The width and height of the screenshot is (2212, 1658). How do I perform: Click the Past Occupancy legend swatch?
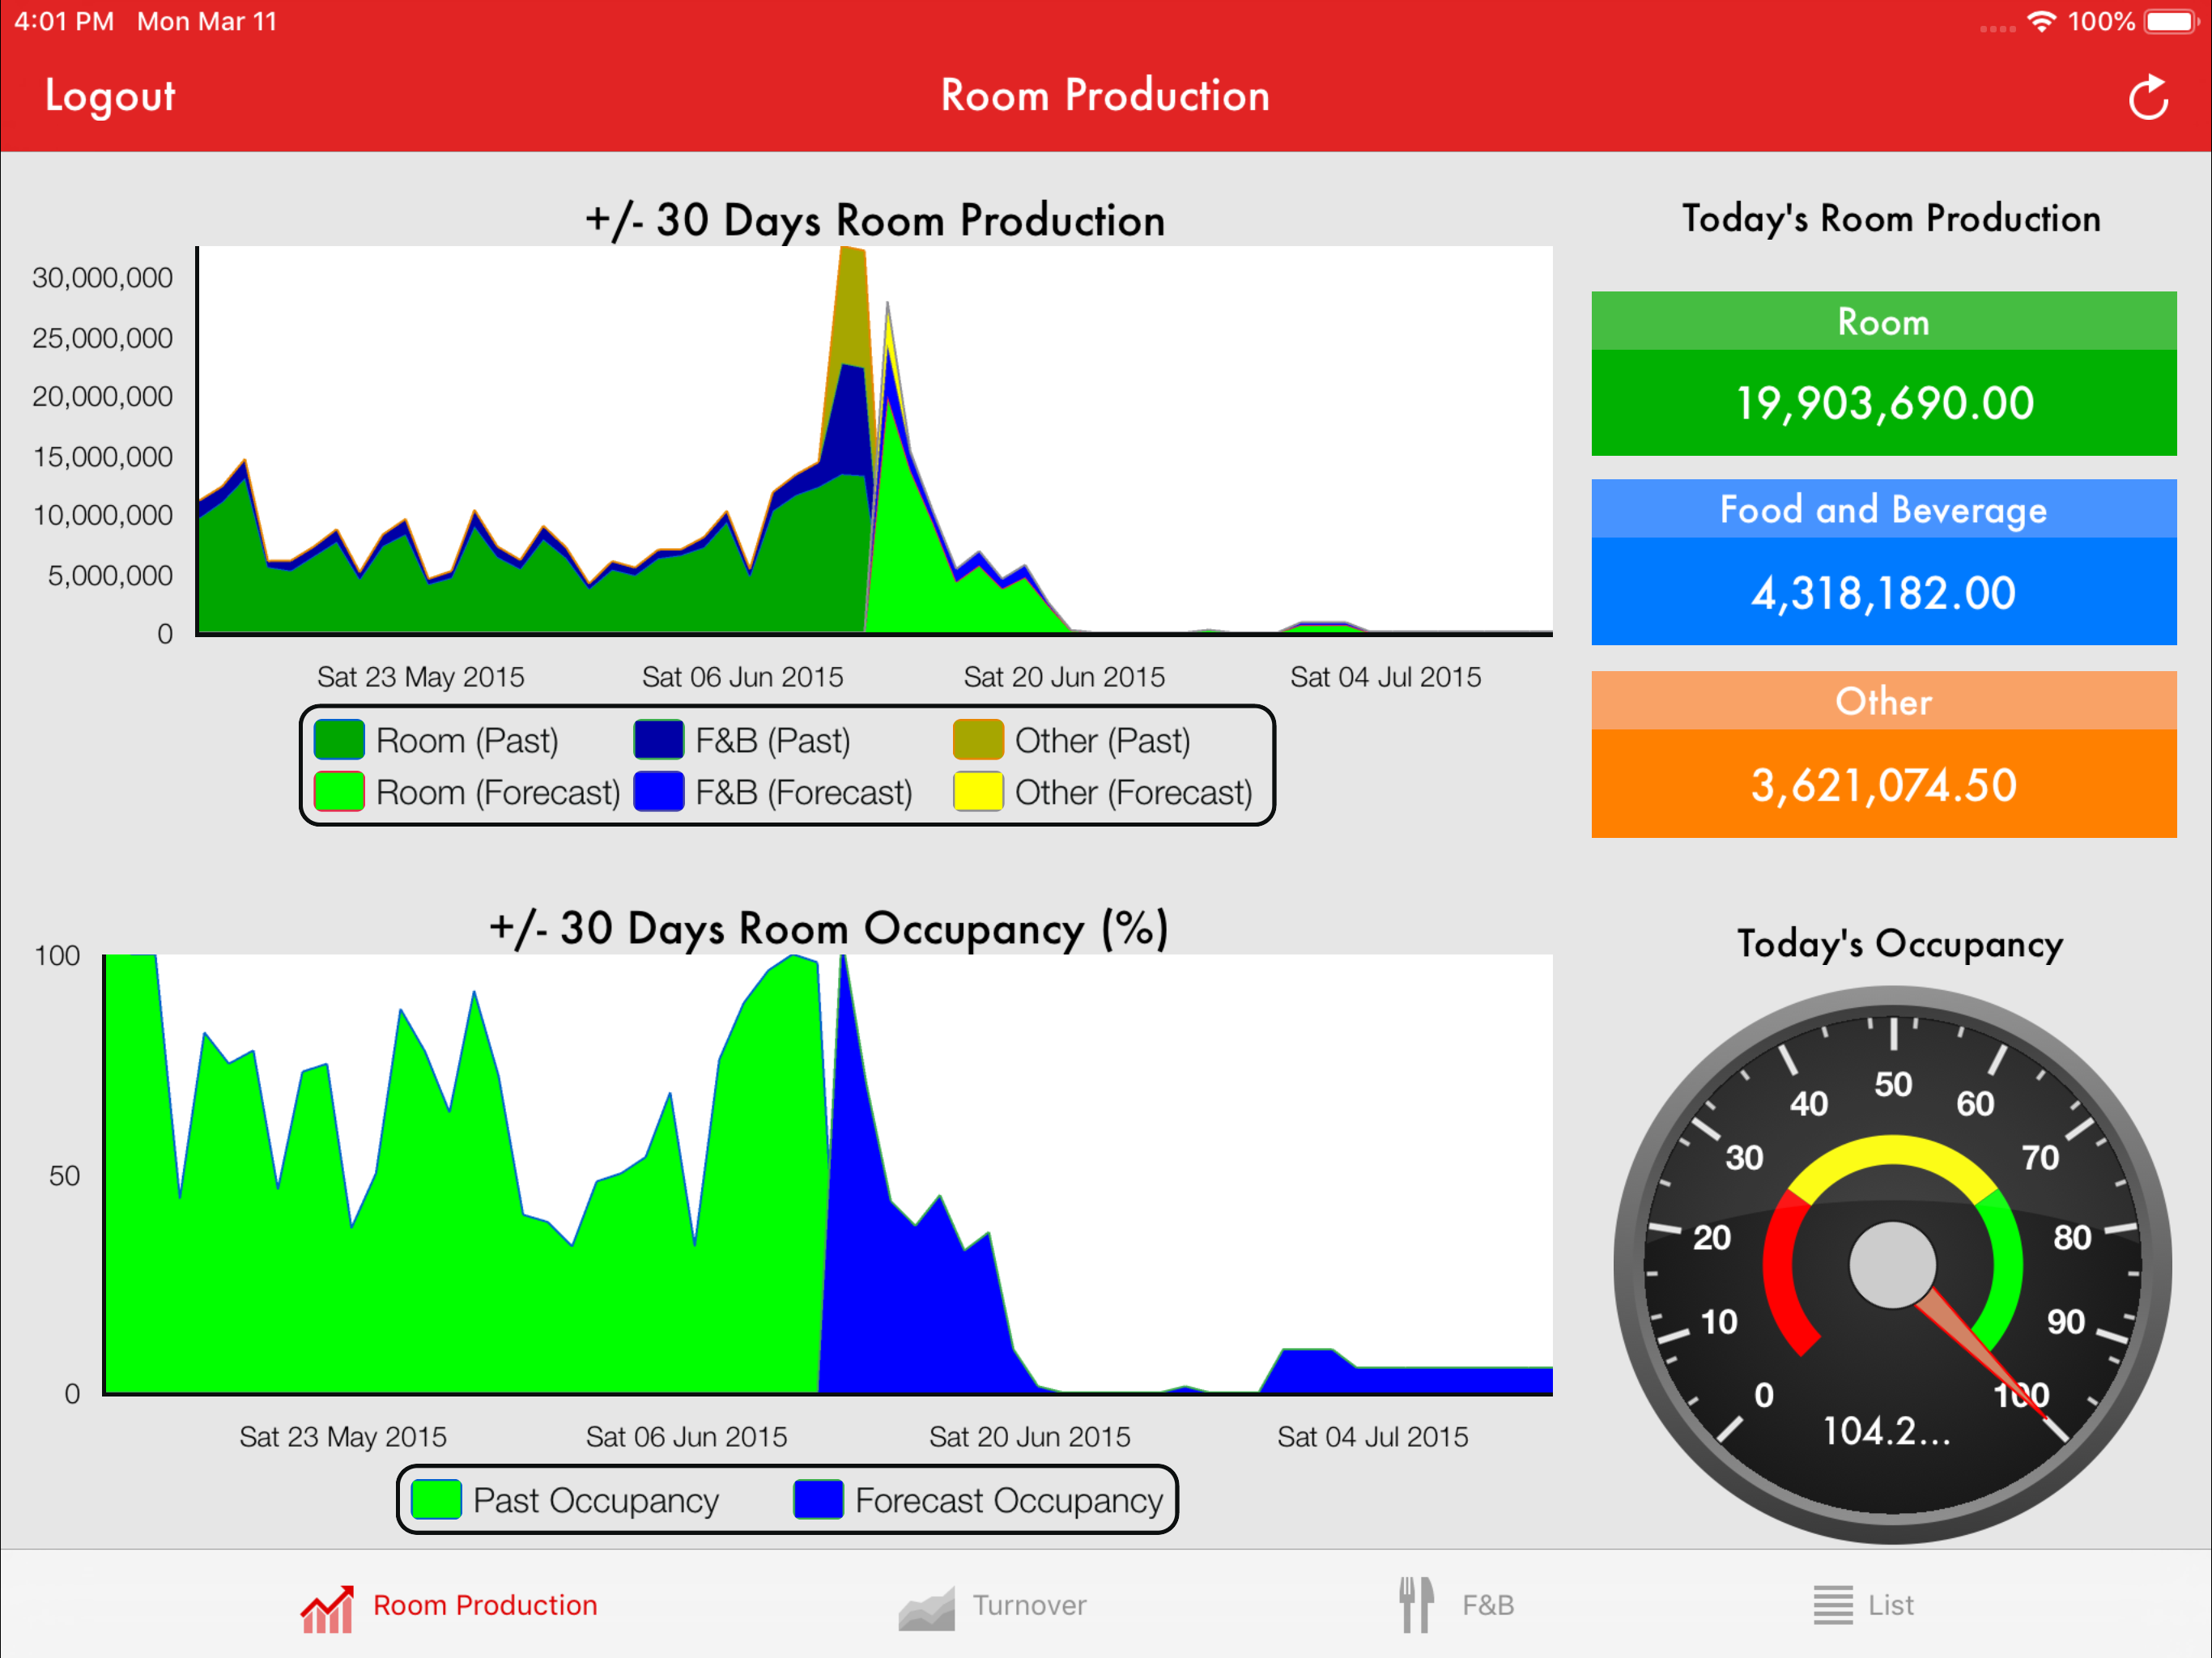(x=436, y=1500)
